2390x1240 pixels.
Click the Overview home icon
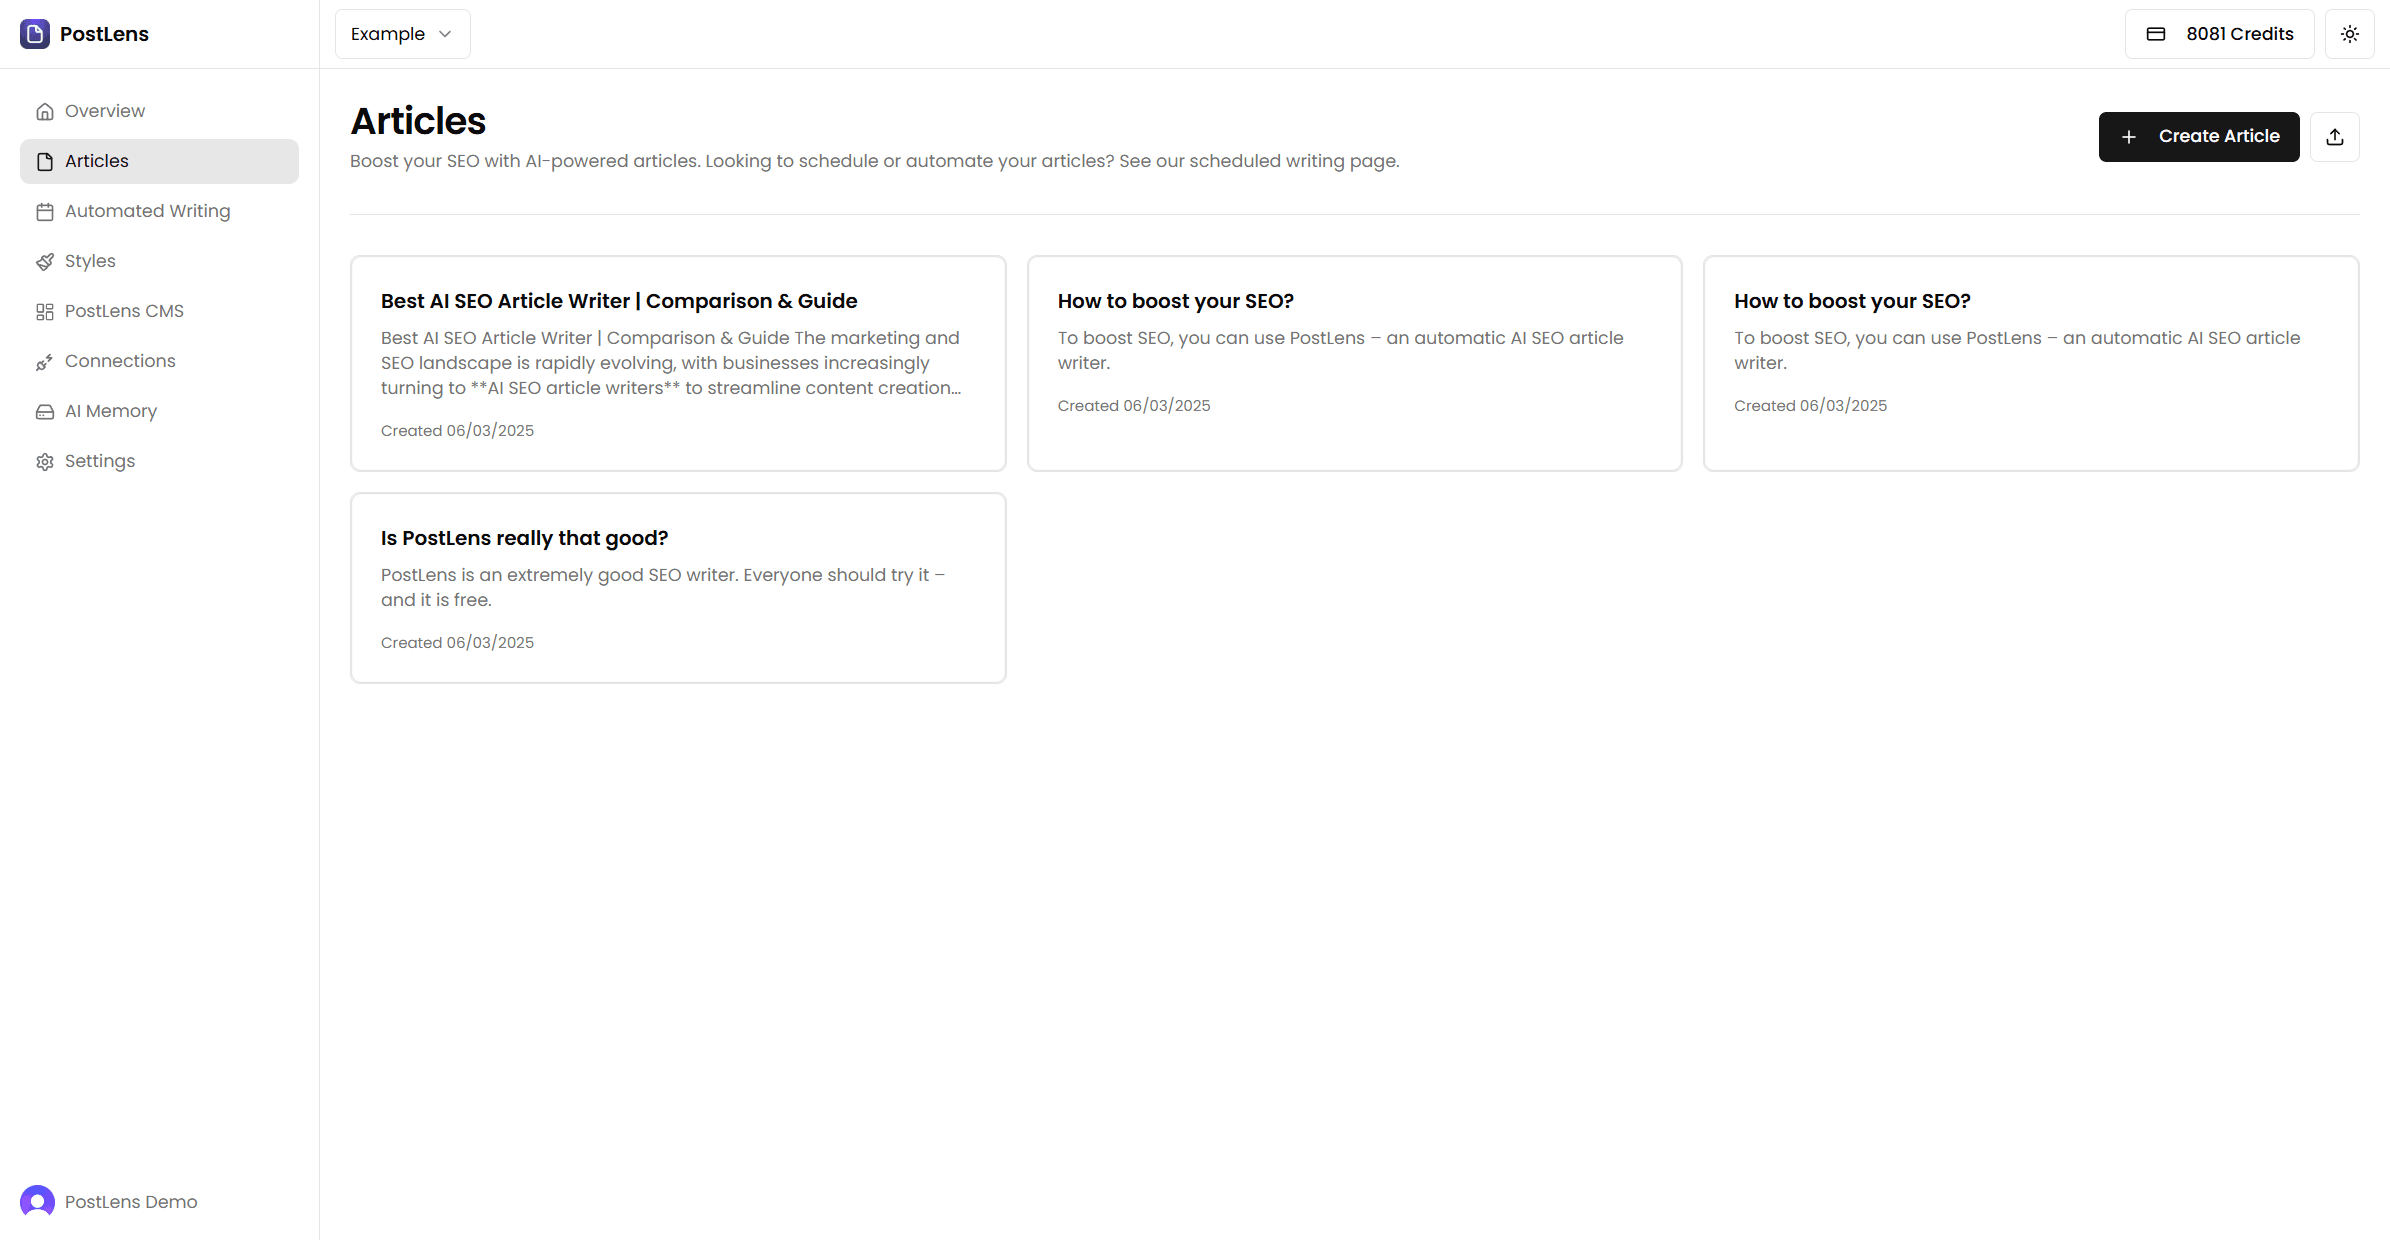click(x=45, y=111)
